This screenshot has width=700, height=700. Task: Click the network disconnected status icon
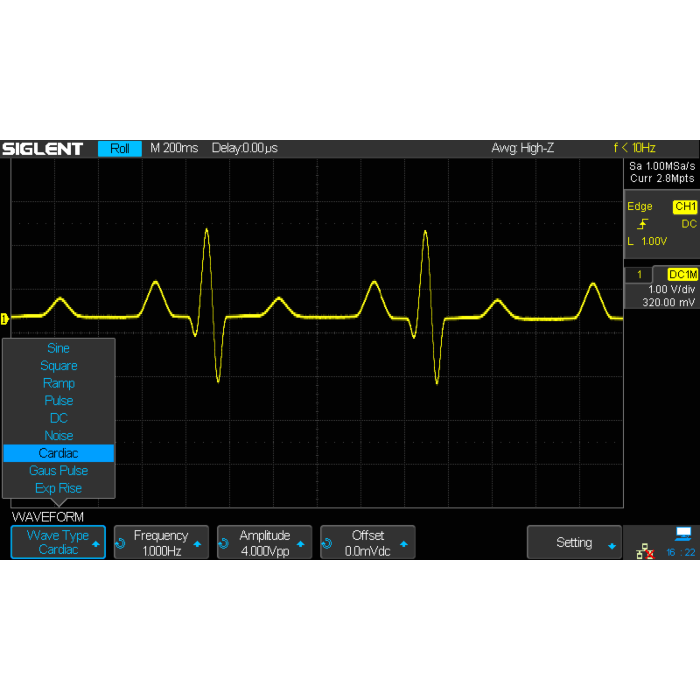point(645,551)
